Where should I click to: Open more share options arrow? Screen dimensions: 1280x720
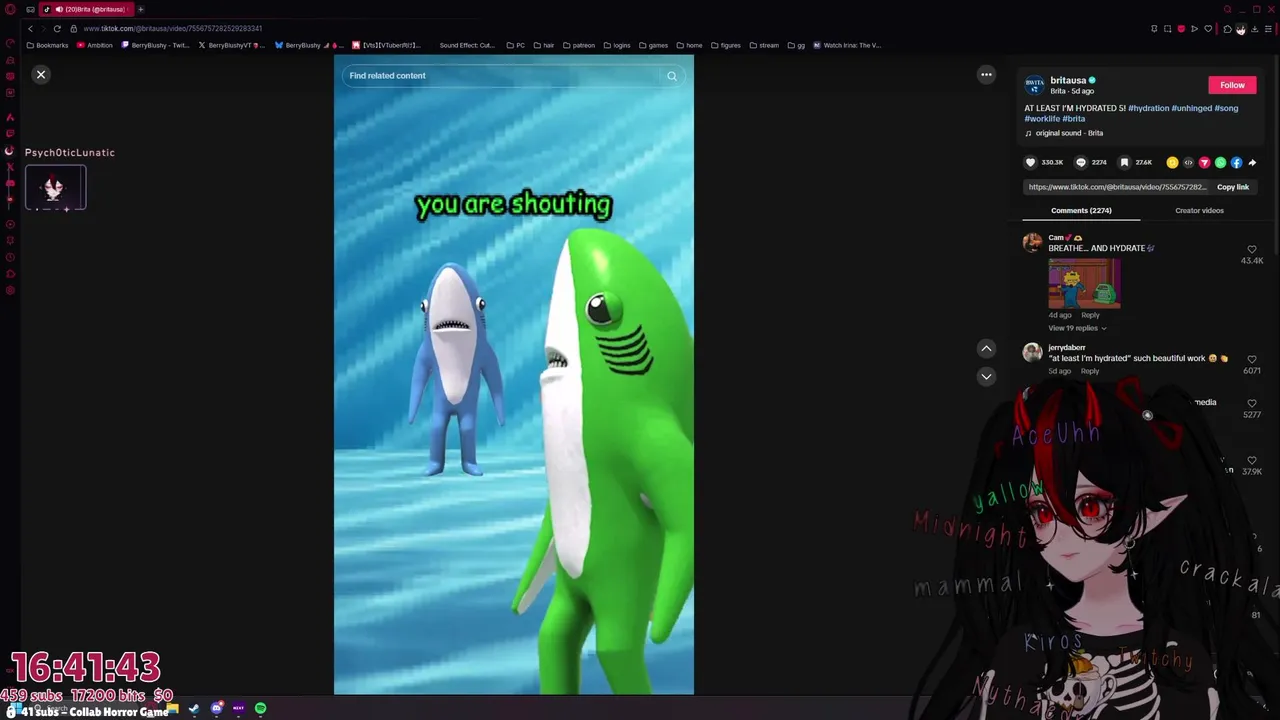[x=1252, y=162]
